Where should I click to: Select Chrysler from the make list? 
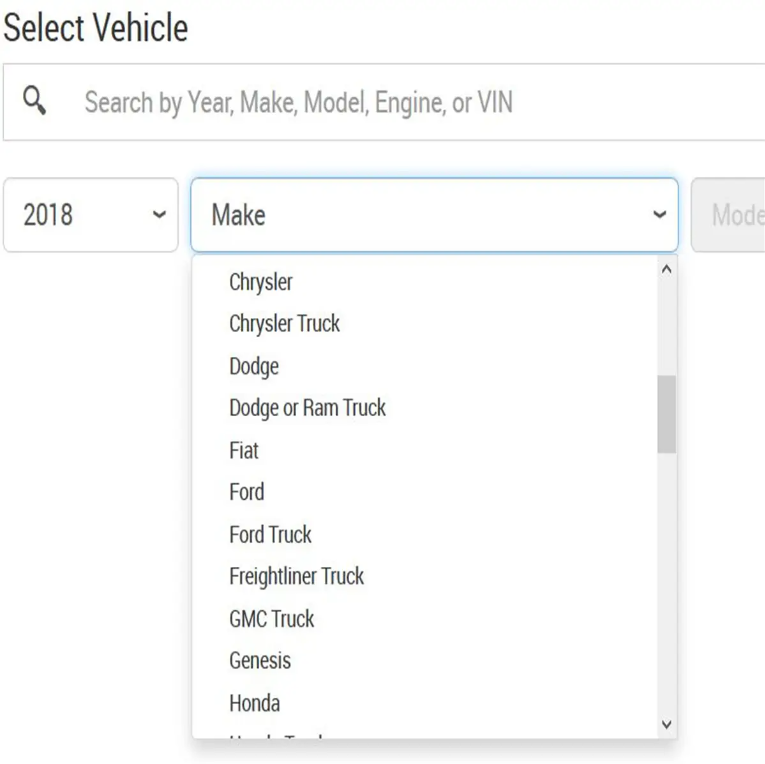pos(261,282)
